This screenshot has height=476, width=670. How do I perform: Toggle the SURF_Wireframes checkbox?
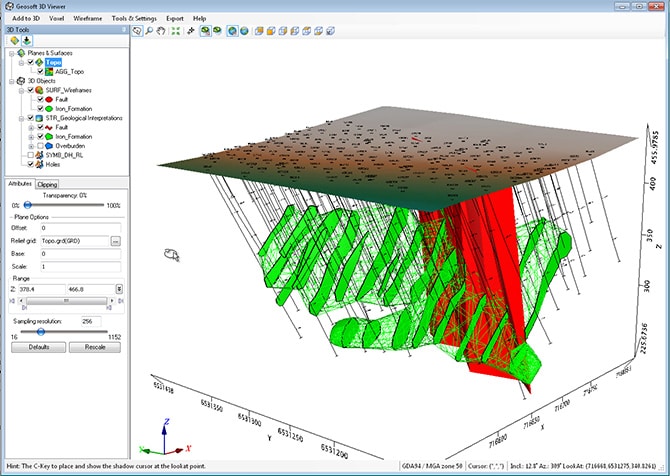point(30,90)
